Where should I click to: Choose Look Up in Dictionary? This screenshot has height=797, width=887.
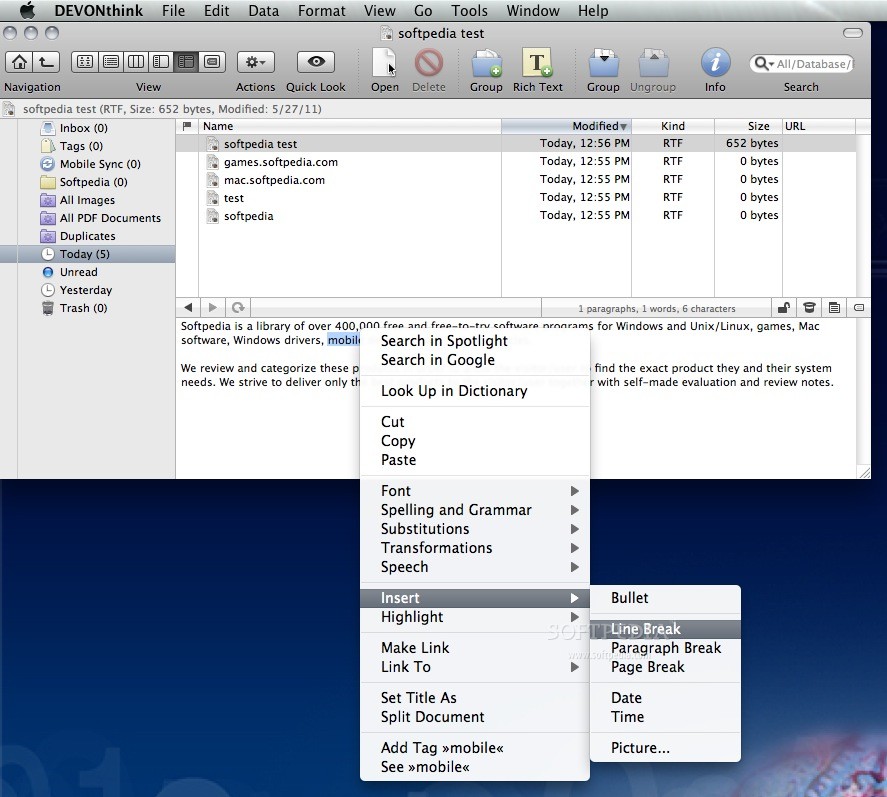(475, 391)
